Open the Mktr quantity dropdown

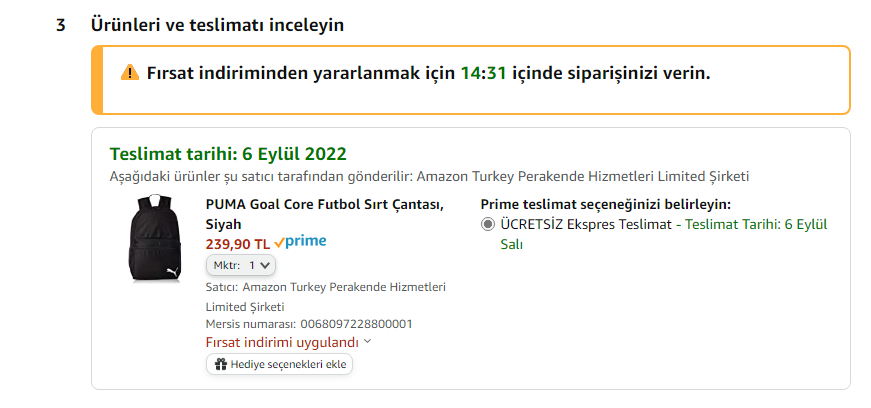tap(241, 265)
